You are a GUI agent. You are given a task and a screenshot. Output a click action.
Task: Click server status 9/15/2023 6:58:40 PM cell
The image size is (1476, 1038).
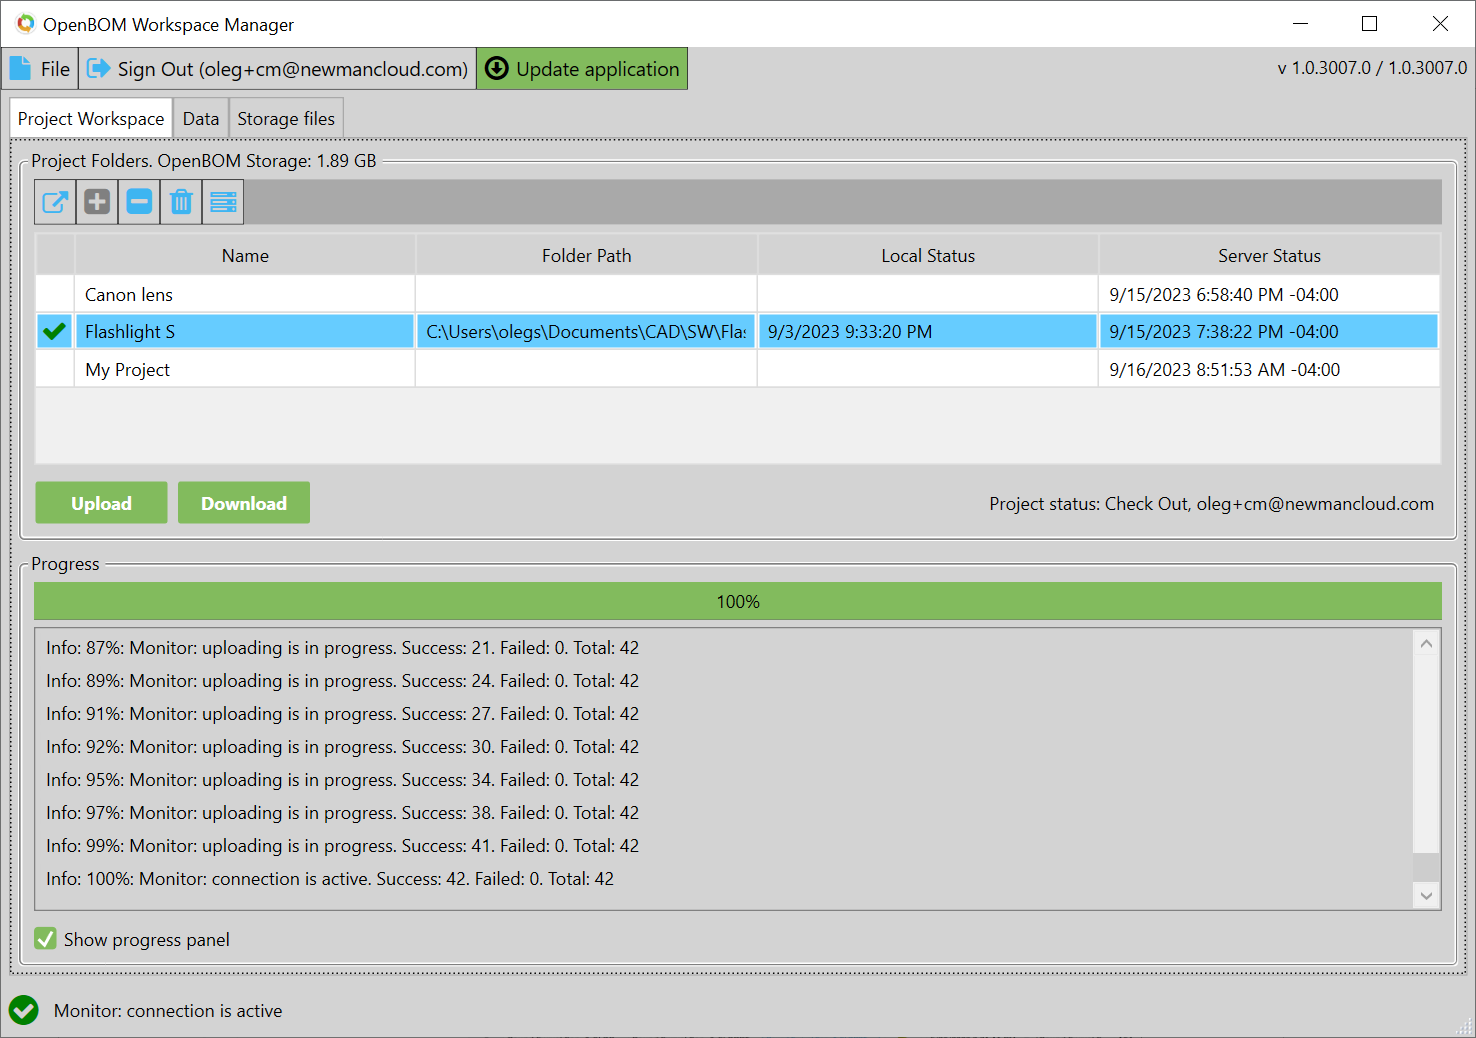[x=1269, y=295]
